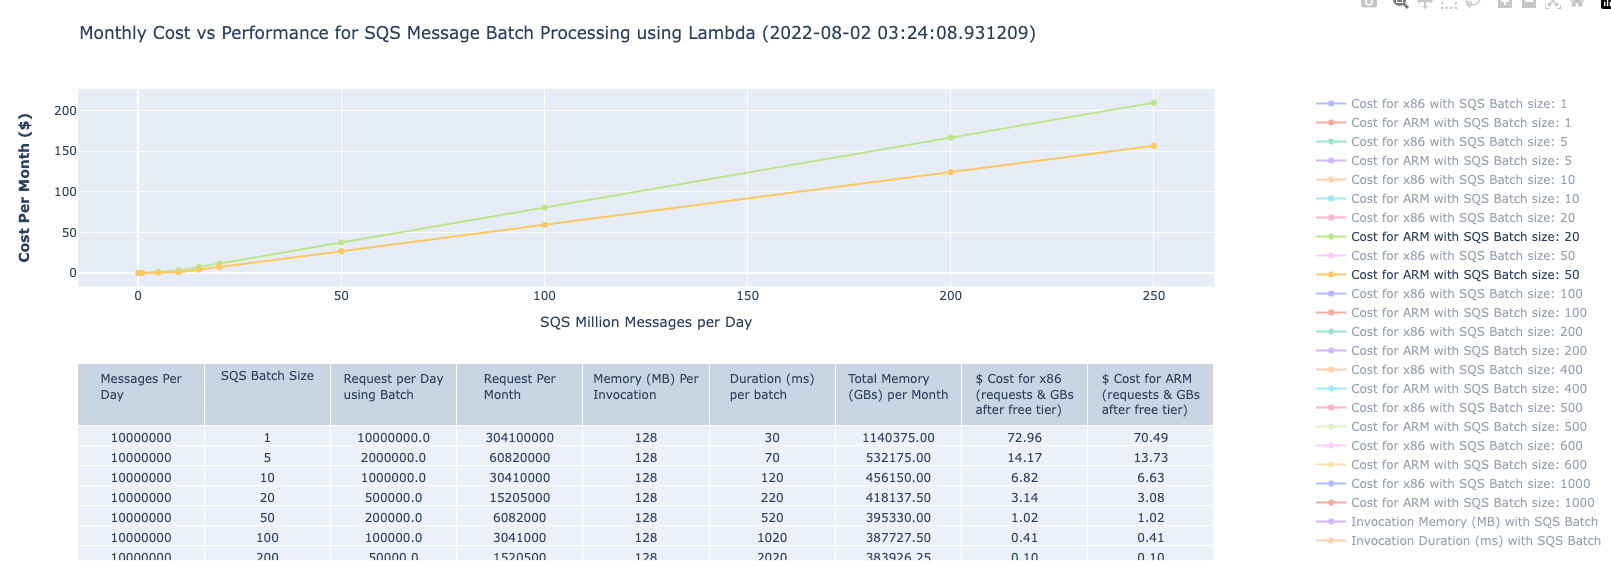Click green data point at 200 million messages
The image size is (1611, 566).
pyautogui.click(x=951, y=138)
